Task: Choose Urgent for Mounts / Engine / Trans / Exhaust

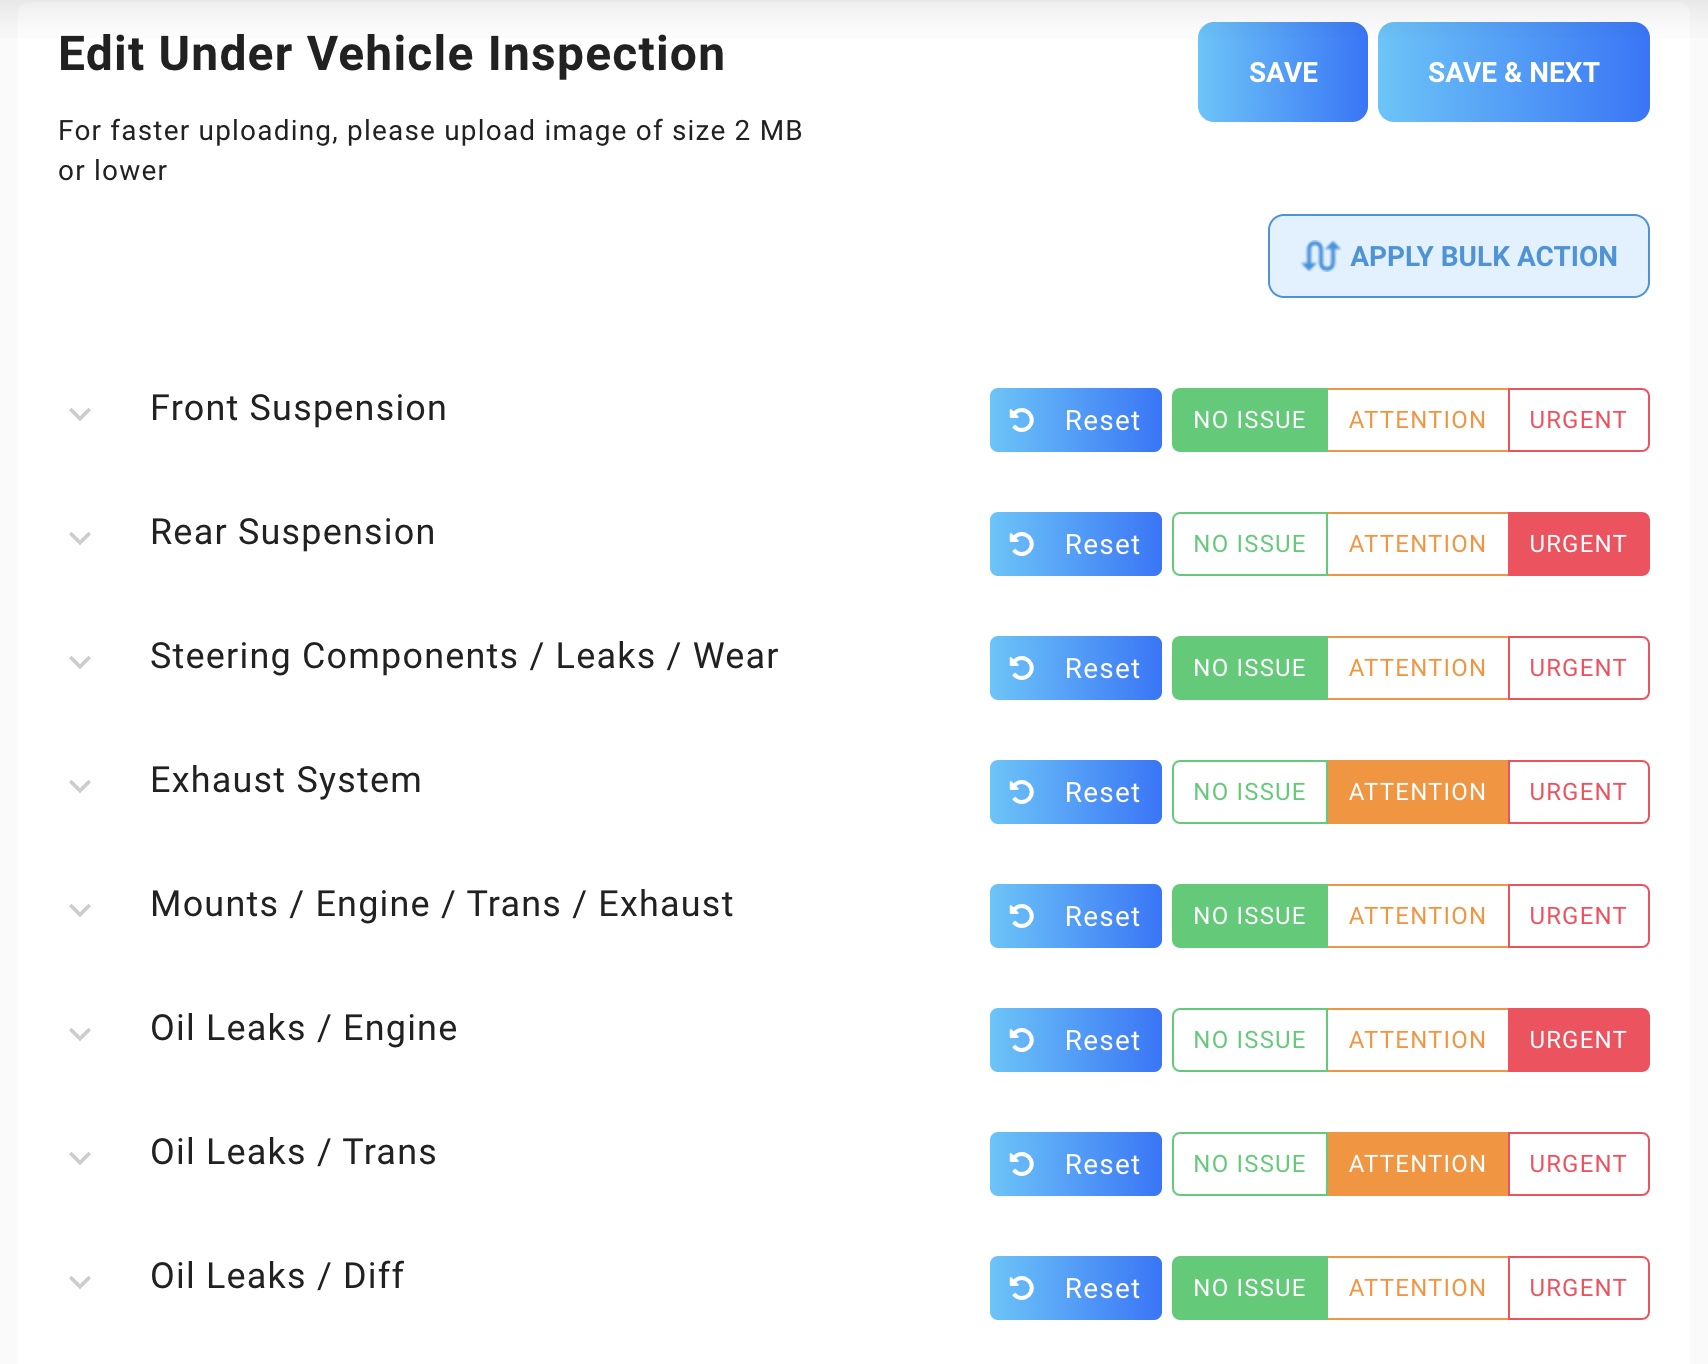Action: (1578, 916)
